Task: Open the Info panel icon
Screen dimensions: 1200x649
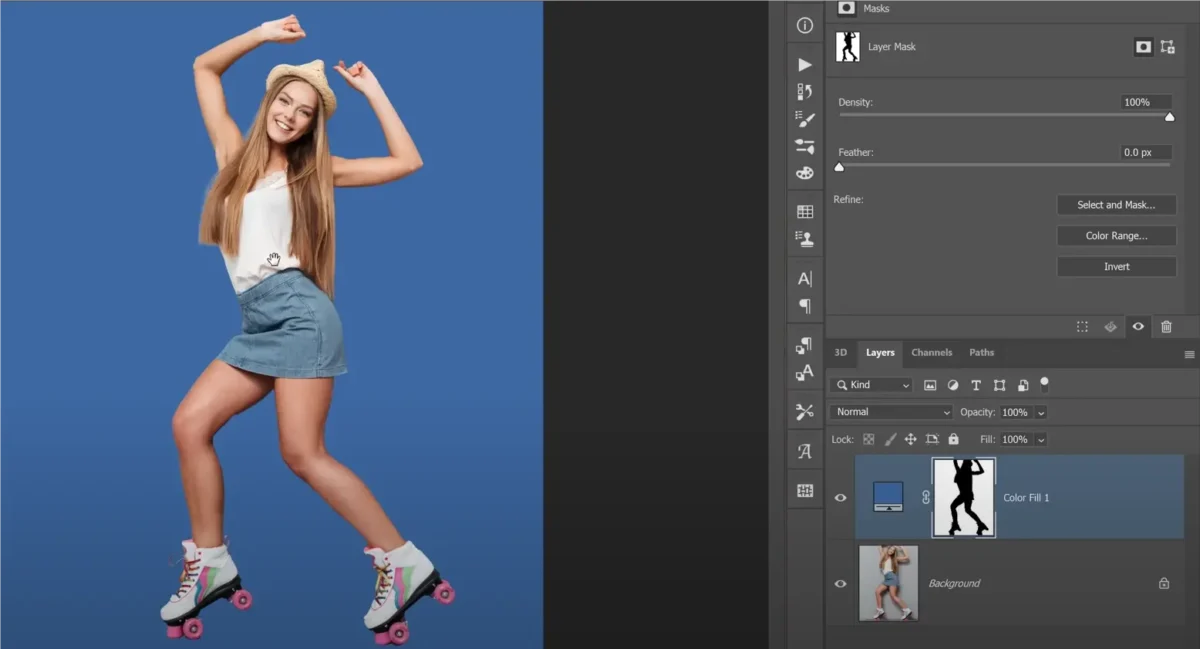Action: (x=804, y=26)
